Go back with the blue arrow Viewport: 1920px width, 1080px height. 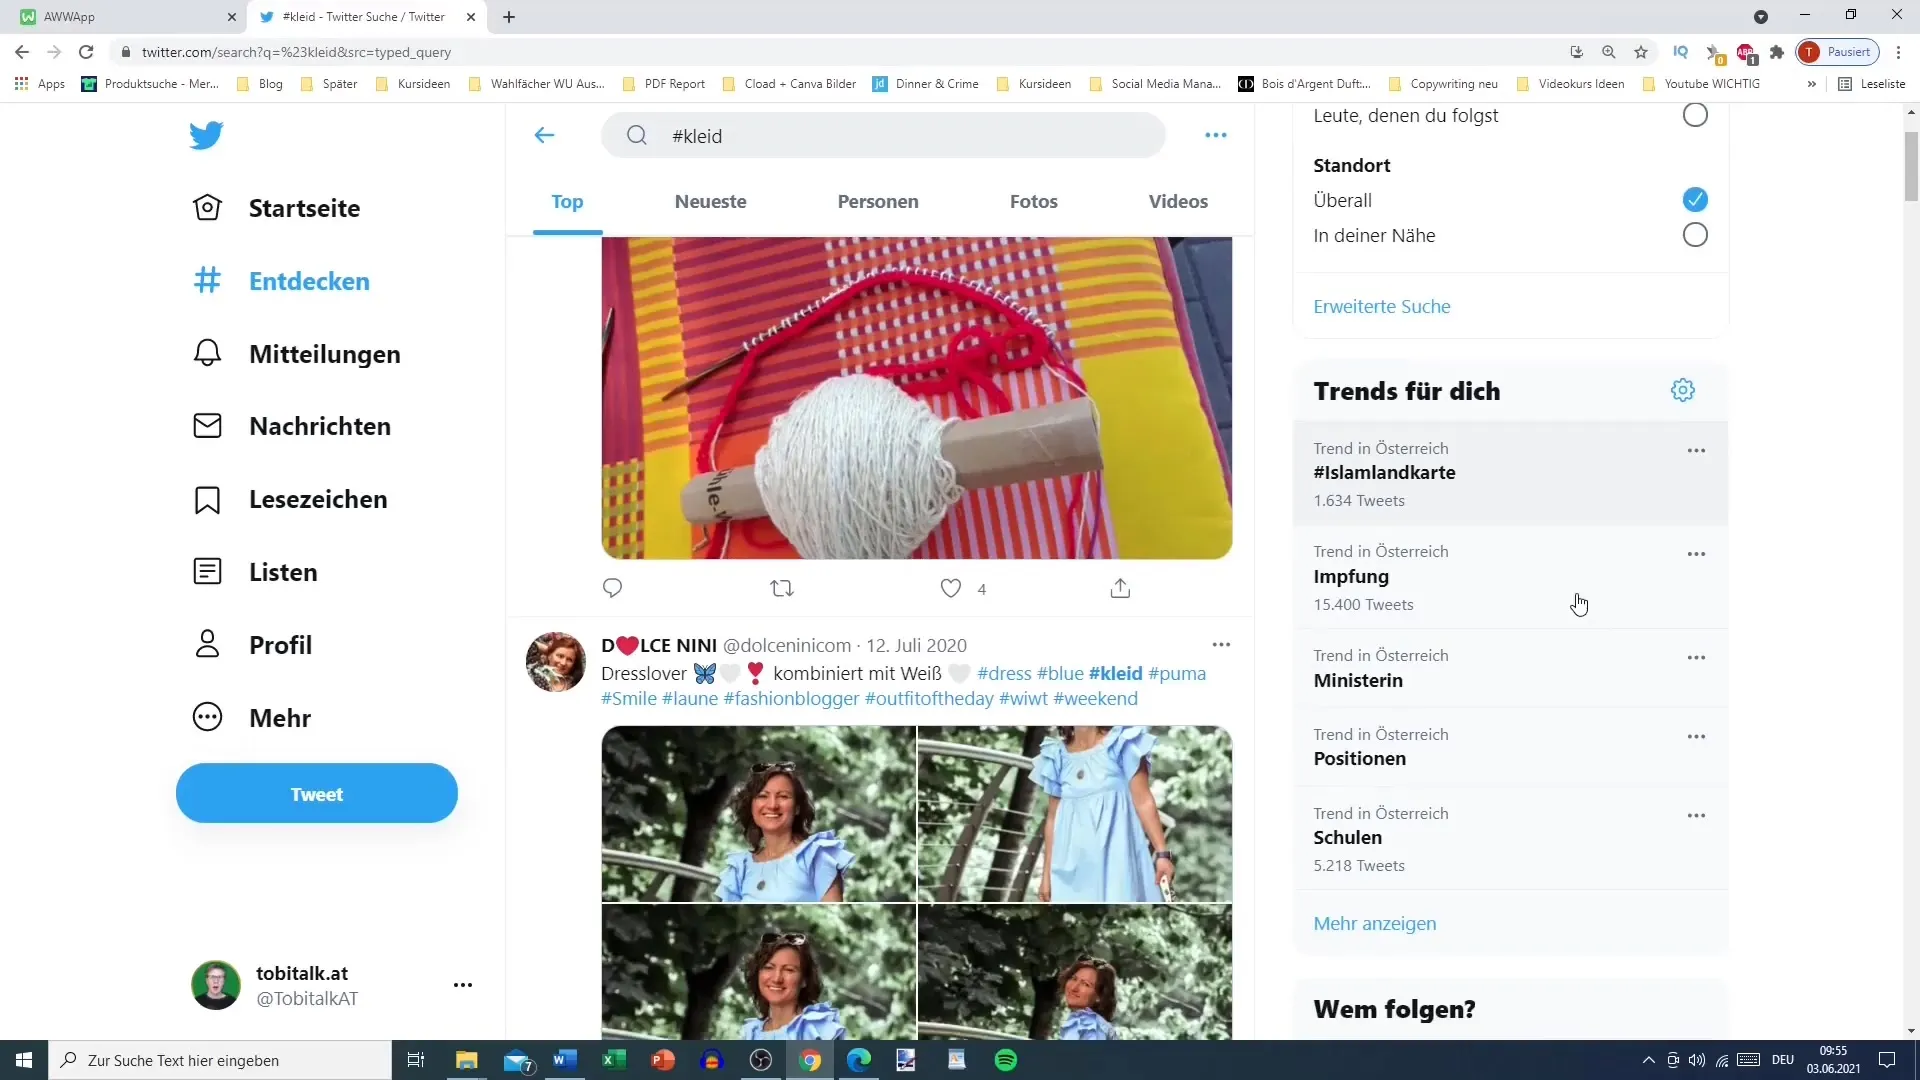(x=544, y=135)
